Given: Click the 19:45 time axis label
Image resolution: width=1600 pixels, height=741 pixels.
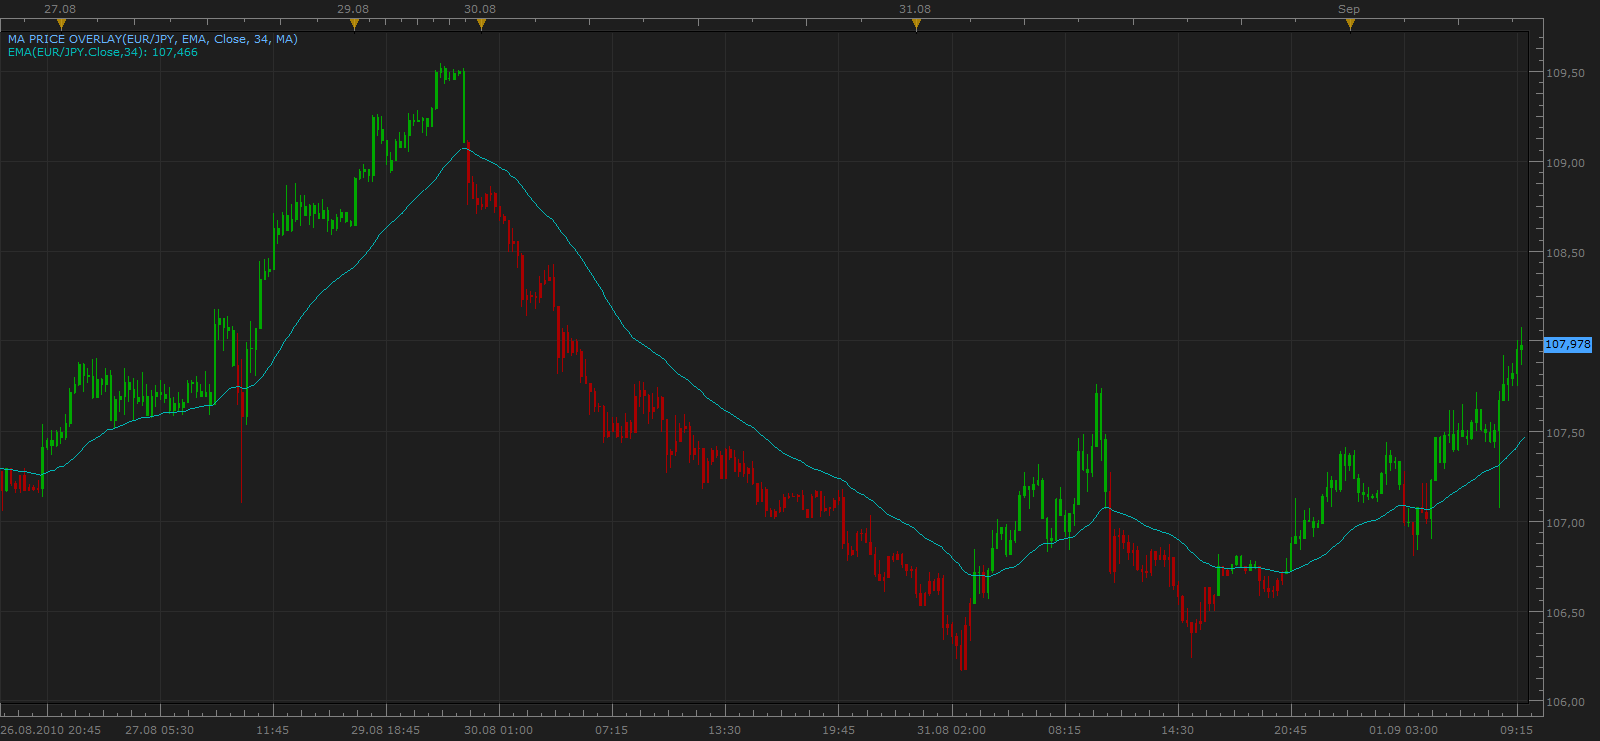Looking at the screenshot, I should (839, 730).
